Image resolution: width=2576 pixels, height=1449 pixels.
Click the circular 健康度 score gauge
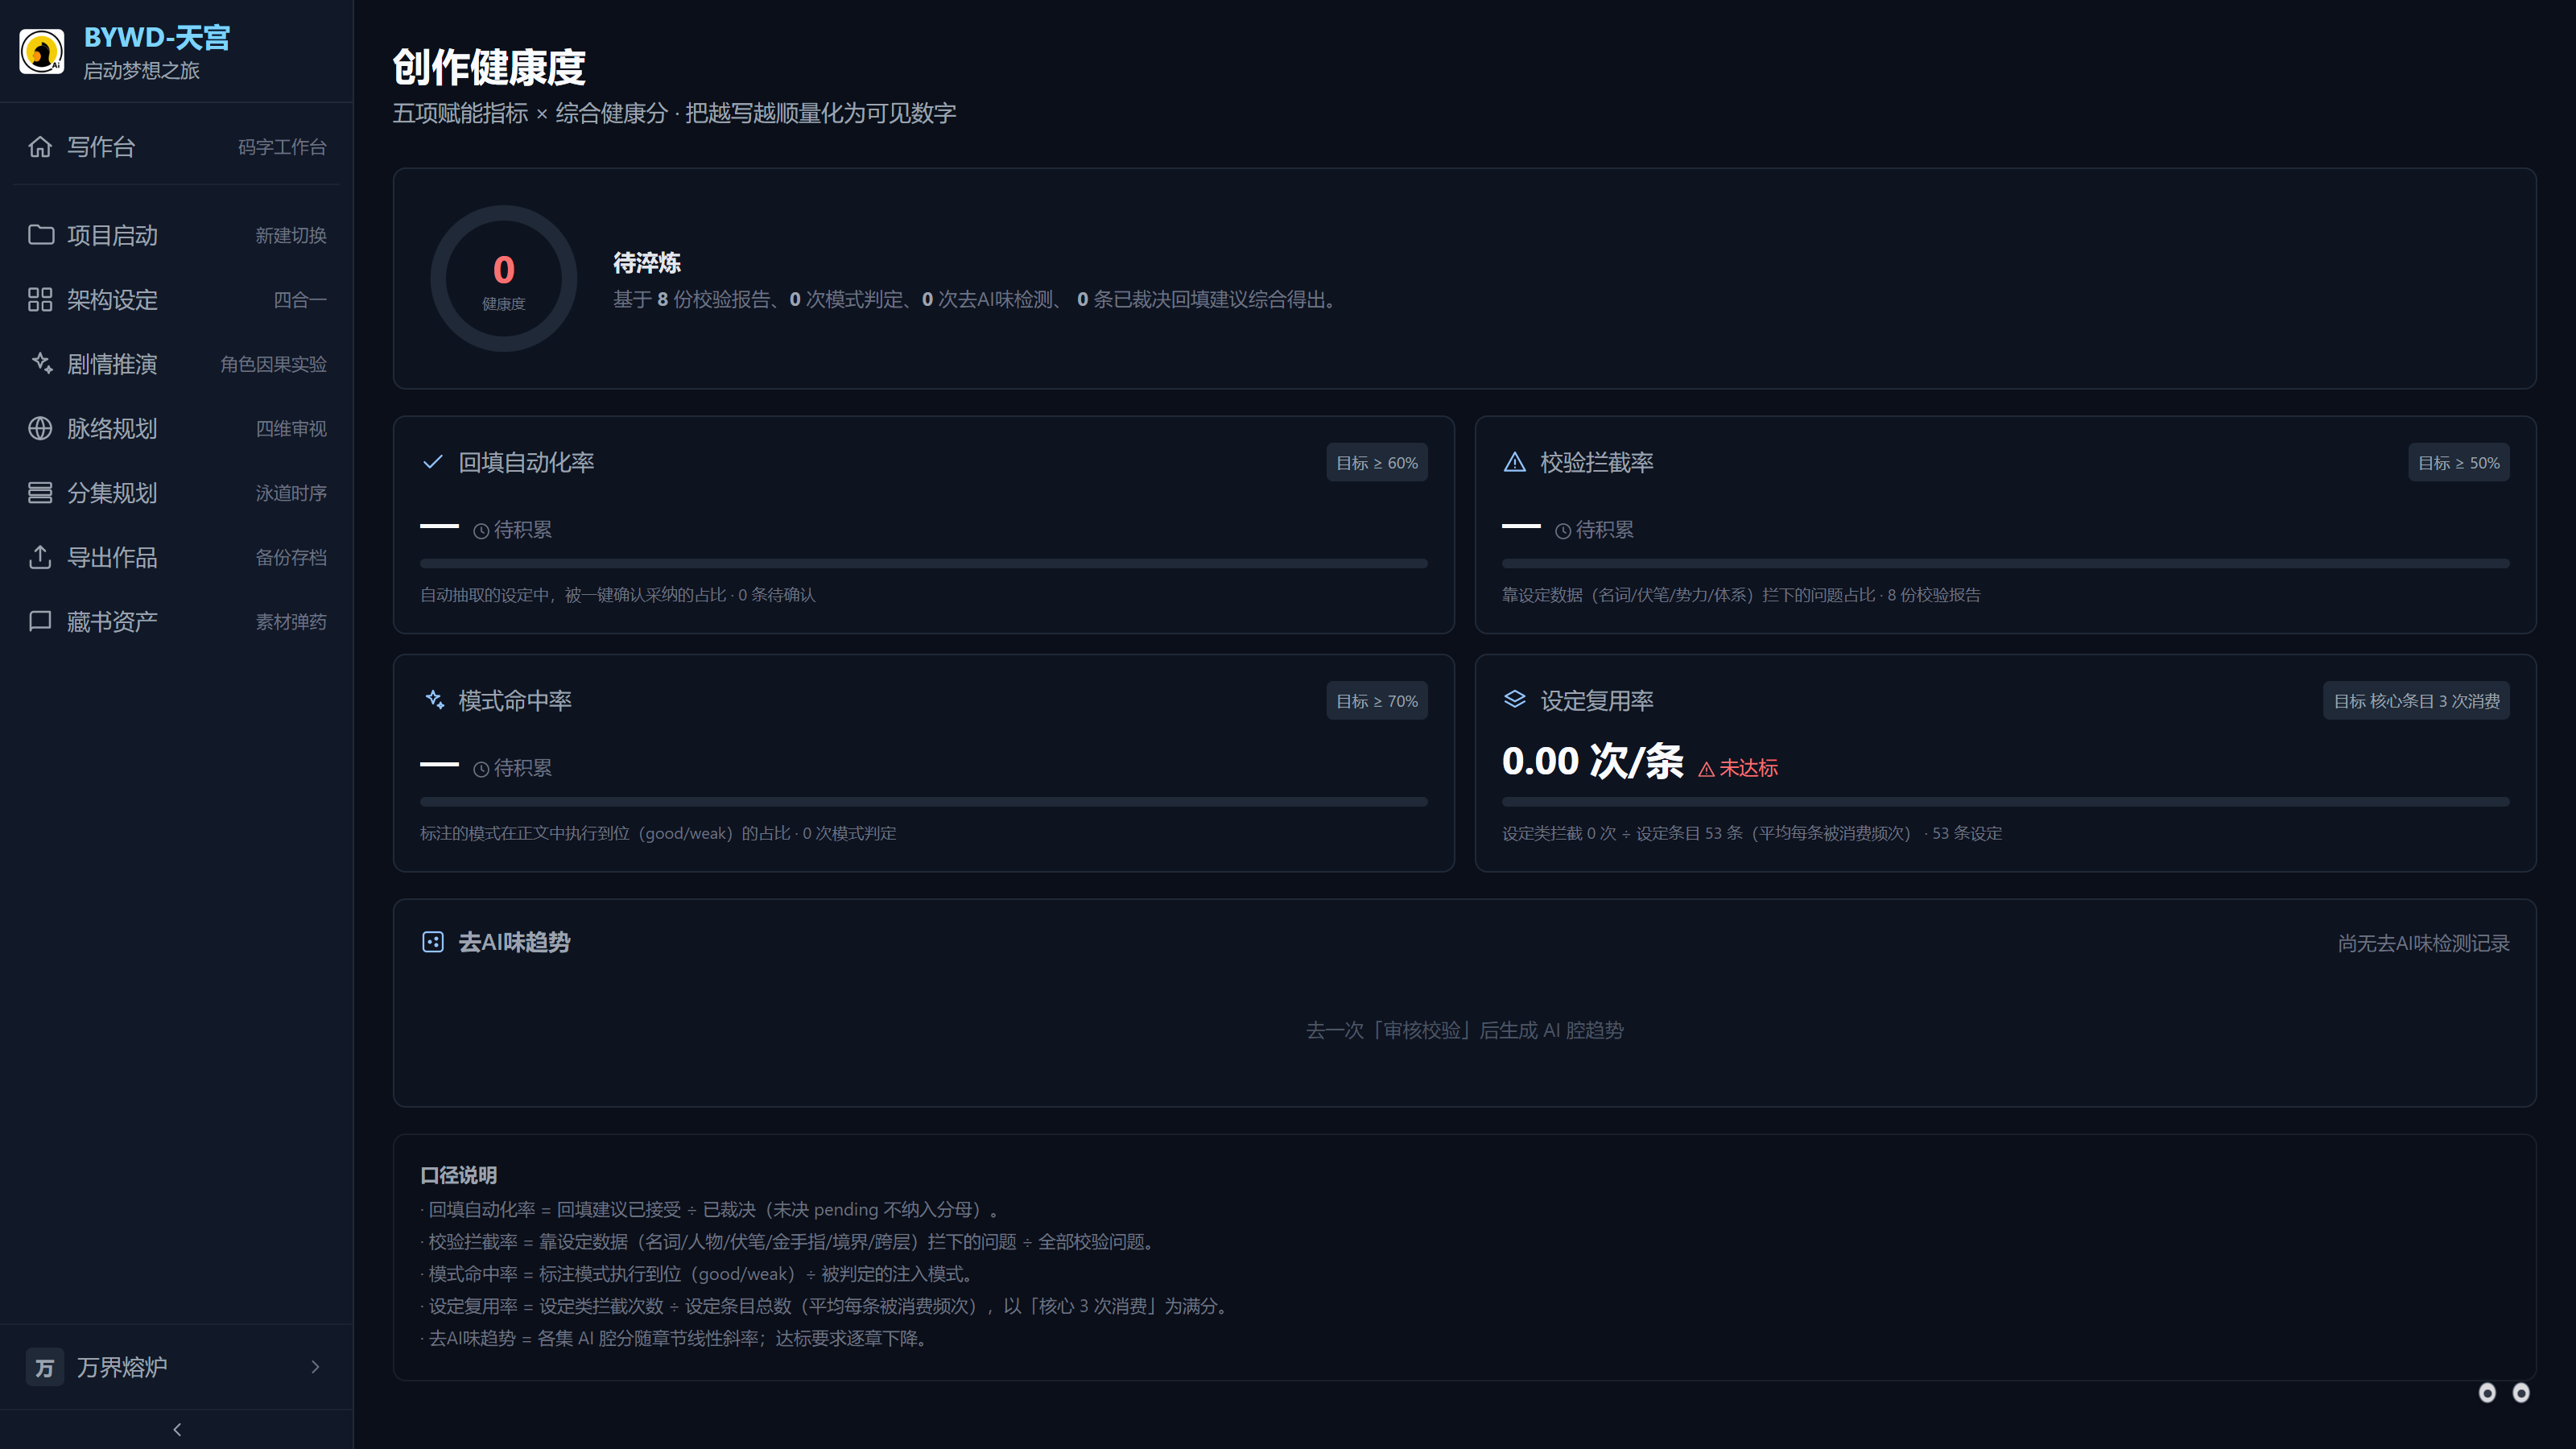(504, 279)
